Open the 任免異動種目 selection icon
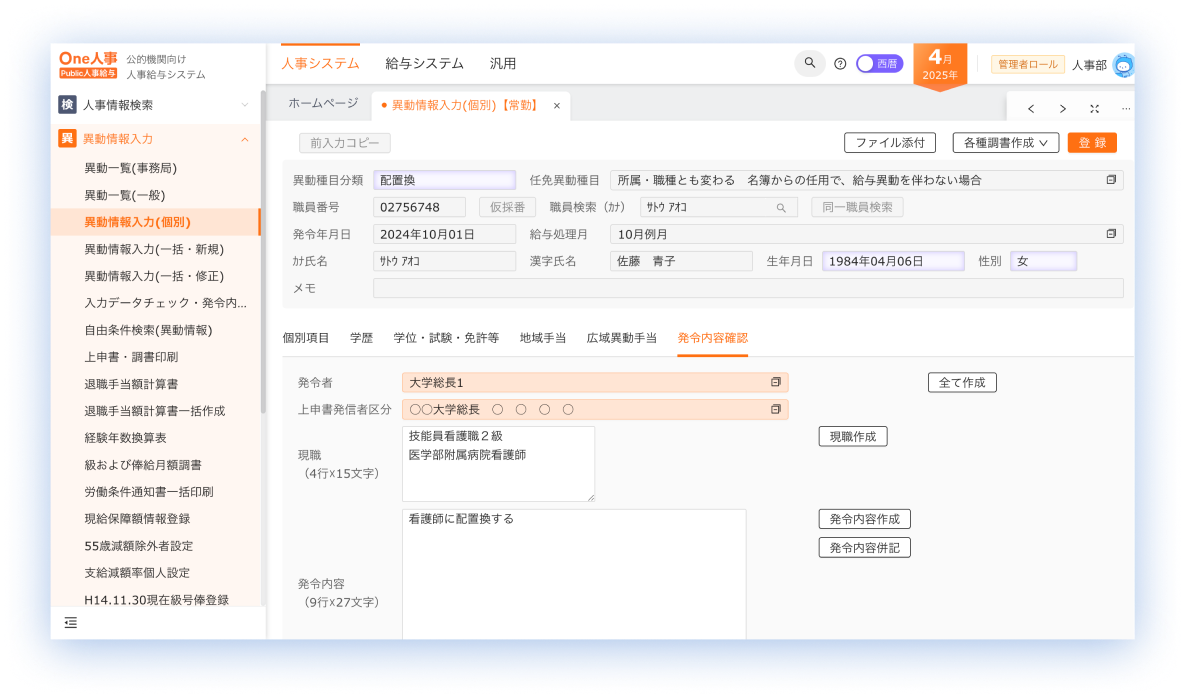Viewport: 1186px width, 698px height. pyautogui.click(x=1111, y=180)
